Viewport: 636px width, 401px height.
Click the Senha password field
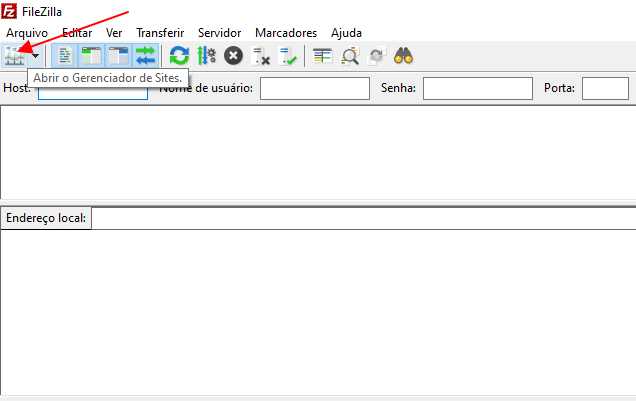click(478, 88)
